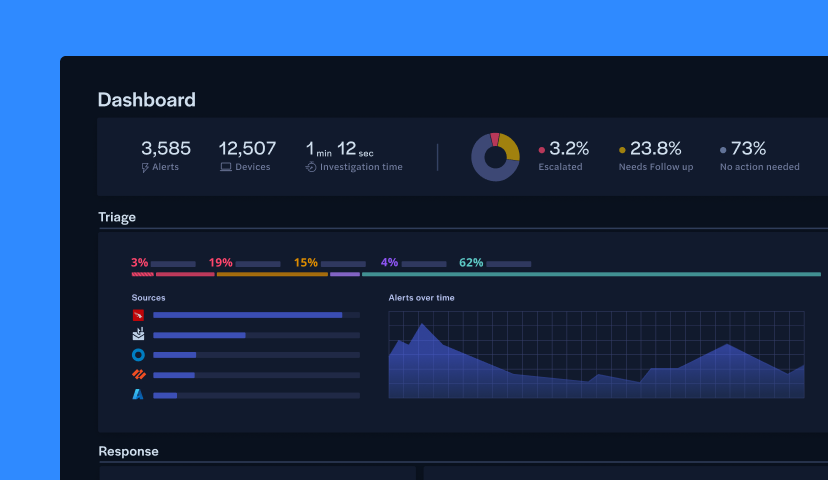Go to the Response section heading

pos(128,451)
